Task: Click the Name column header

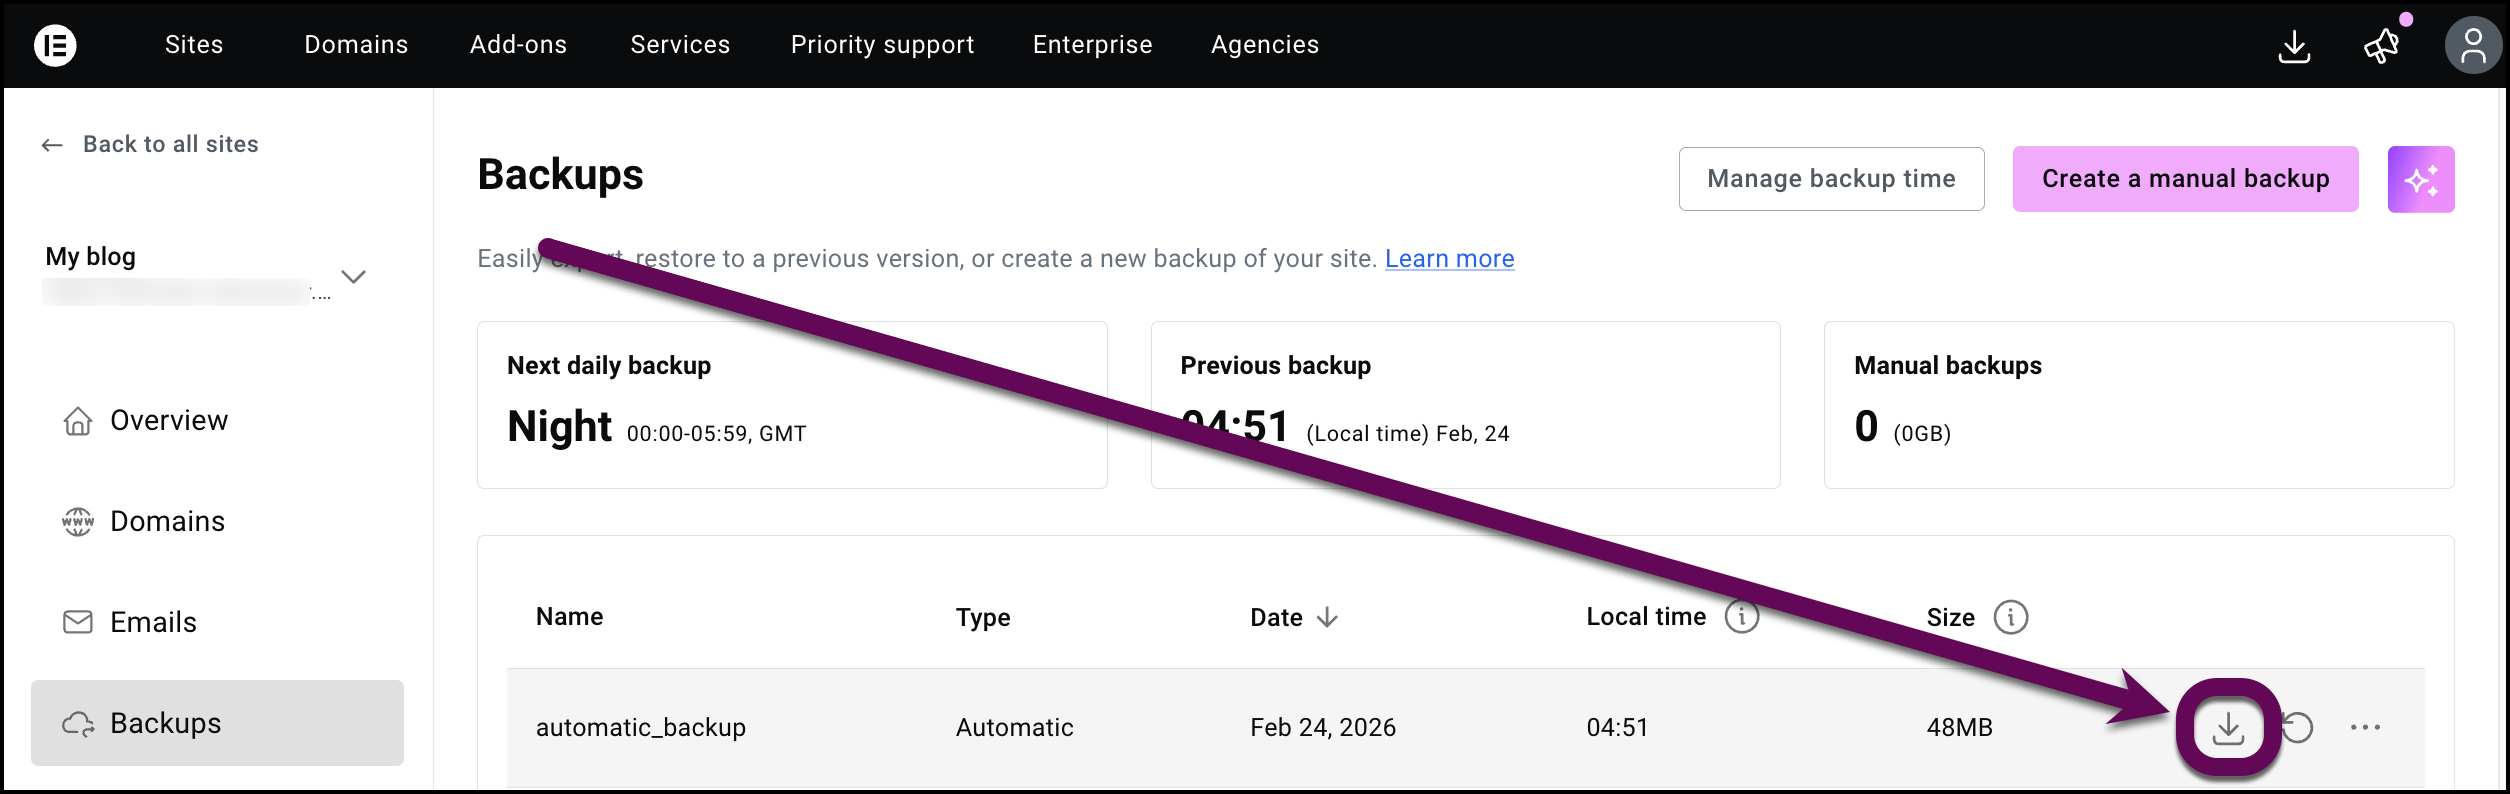Action: [569, 617]
